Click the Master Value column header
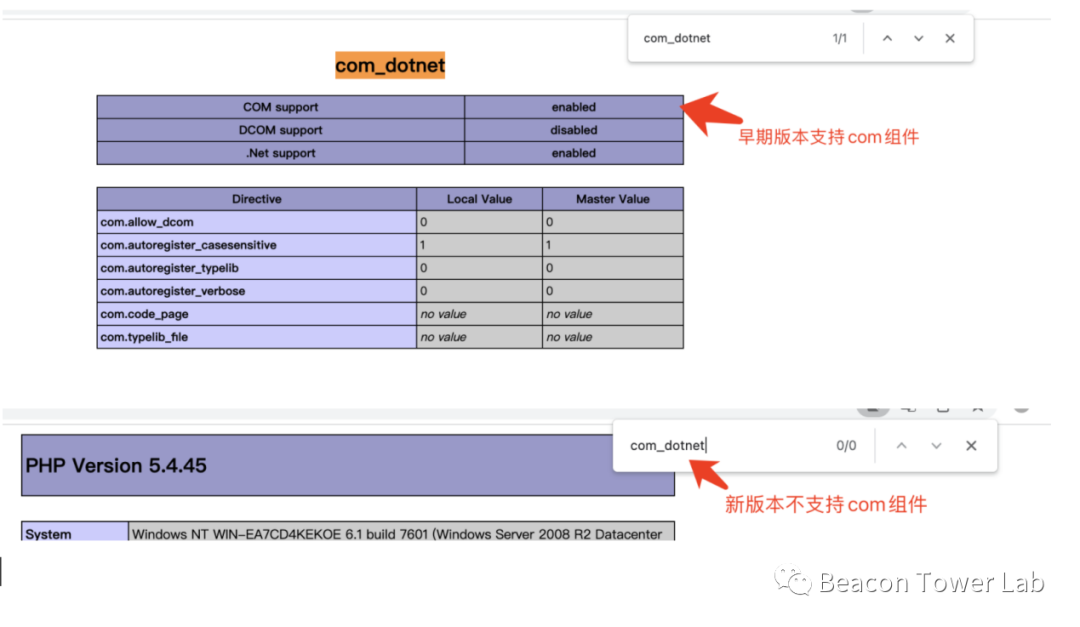Screen dimensions: 1080x627 [612, 199]
